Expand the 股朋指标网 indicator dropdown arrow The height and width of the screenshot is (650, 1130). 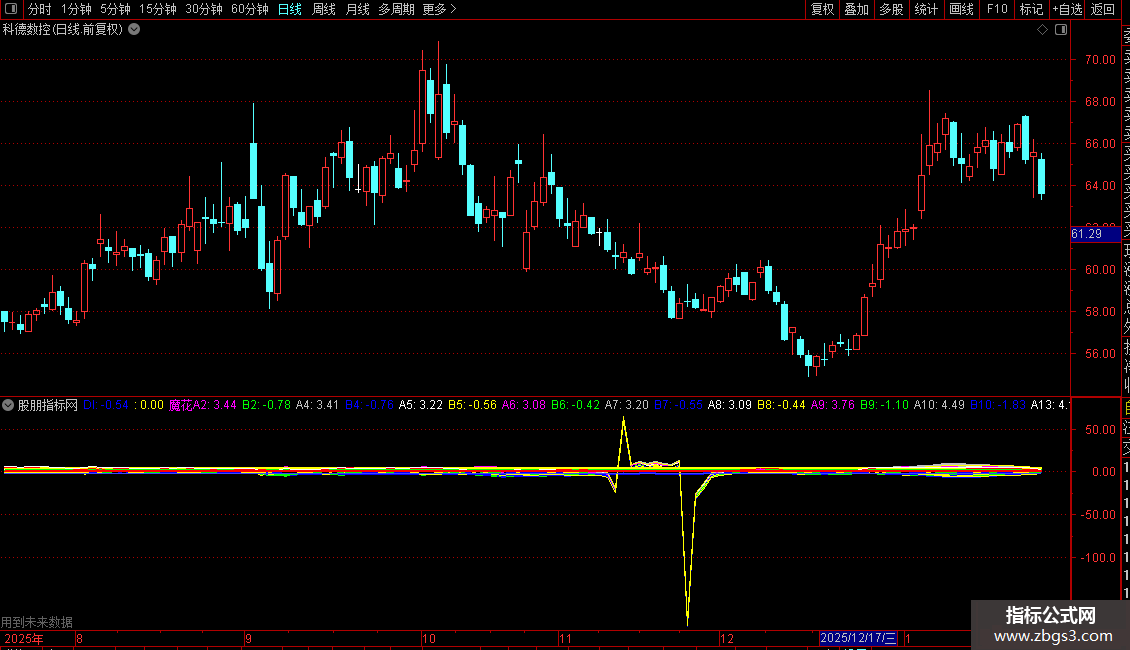pyautogui.click(x=8, y=405)
